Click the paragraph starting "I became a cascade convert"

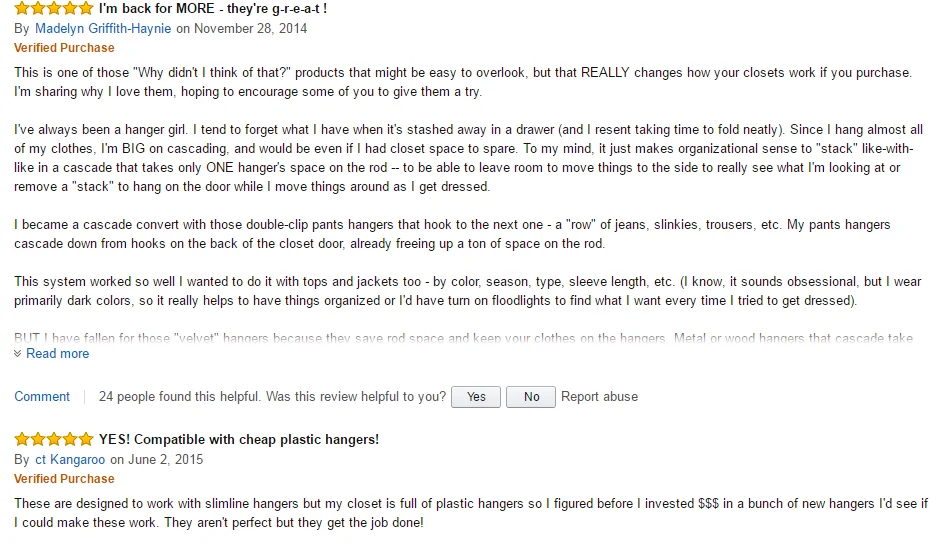[x=452, y=234]
